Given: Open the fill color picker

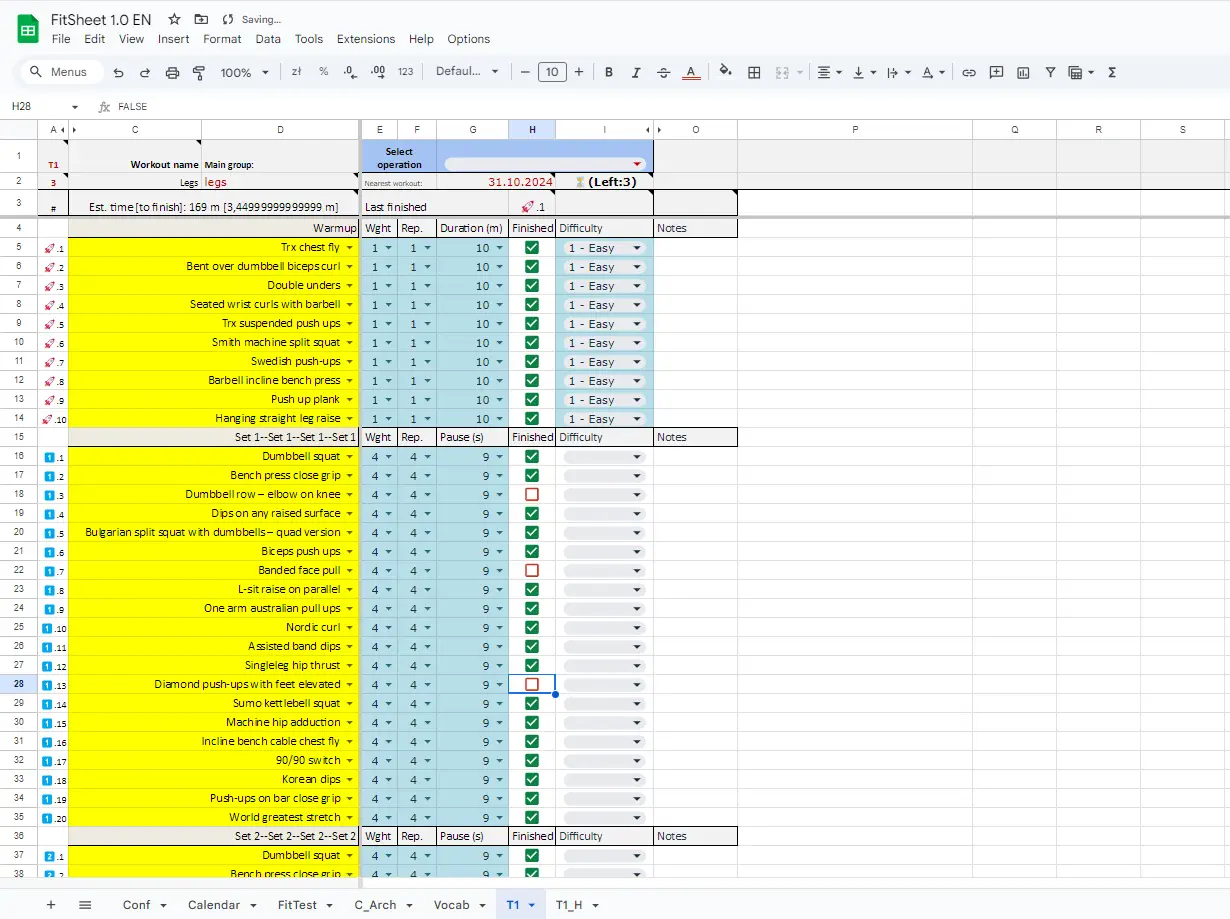Looking at the screenshot, I should [726, 72].
